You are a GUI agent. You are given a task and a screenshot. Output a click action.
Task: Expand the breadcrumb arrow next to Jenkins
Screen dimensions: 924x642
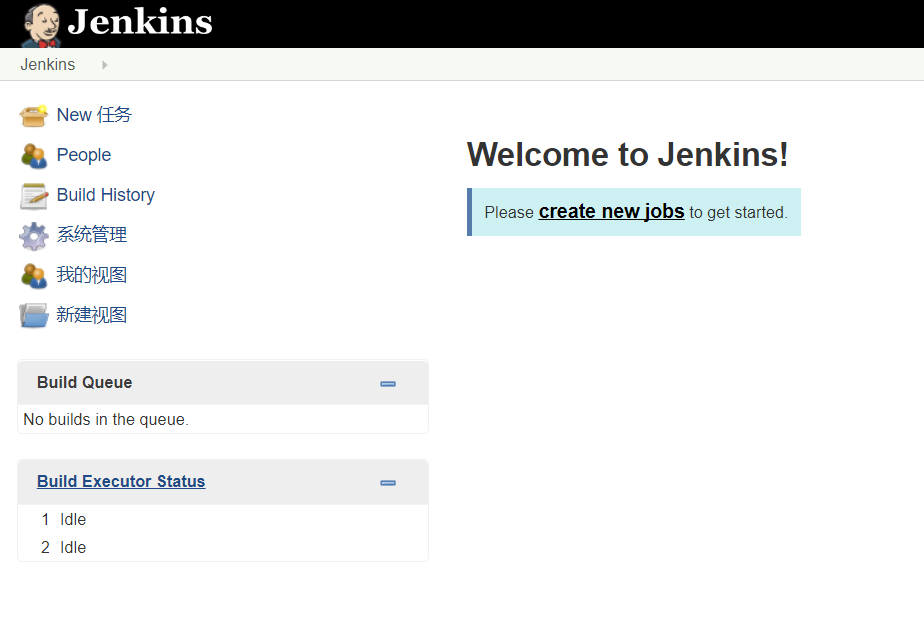click(x=104, y=65)
